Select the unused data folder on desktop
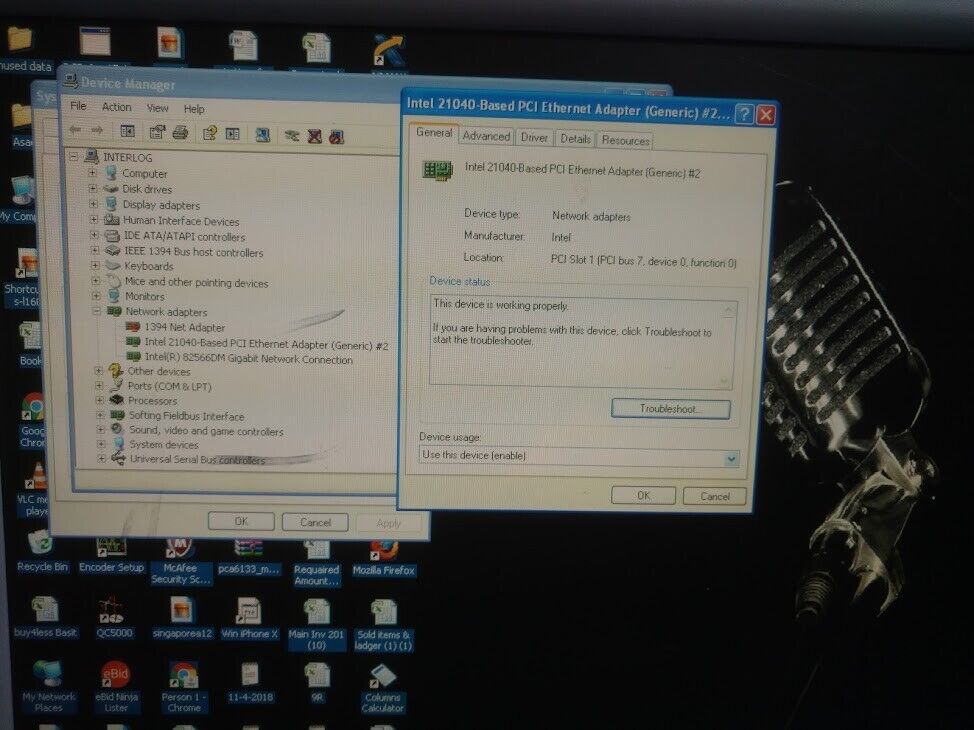974x730 pixels. click(x=24, y=48)
